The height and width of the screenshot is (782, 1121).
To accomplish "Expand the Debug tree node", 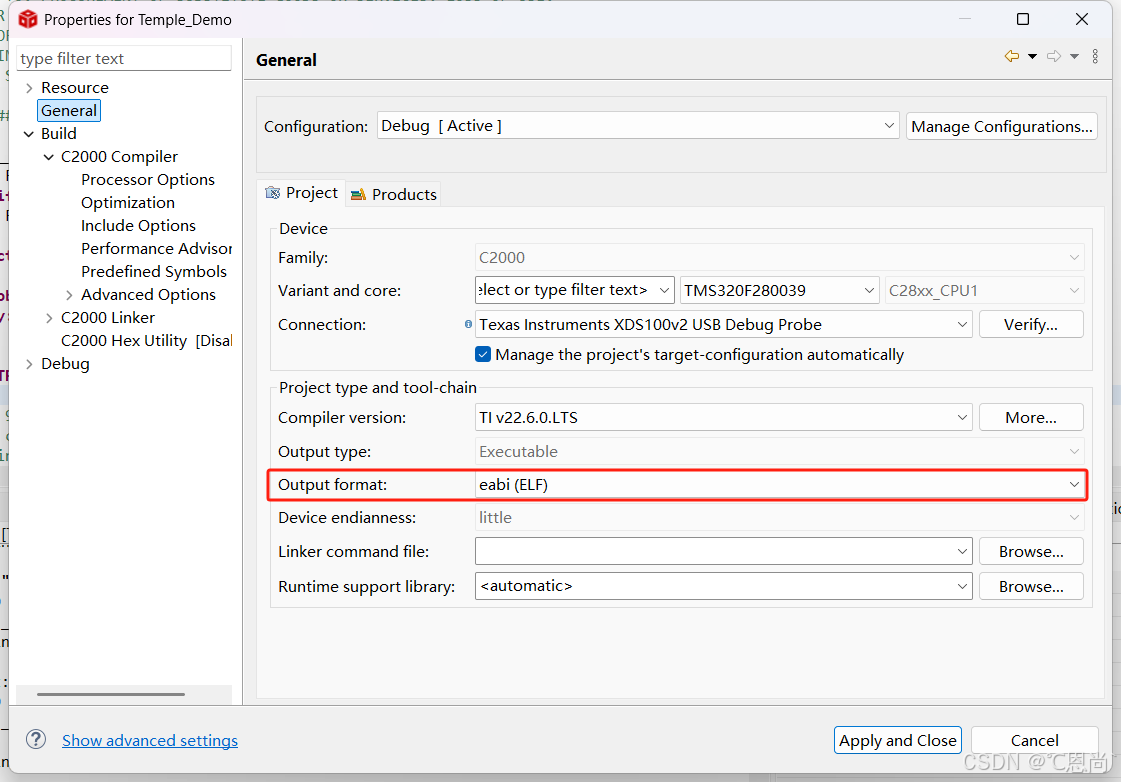I will [x=29, y=364].
